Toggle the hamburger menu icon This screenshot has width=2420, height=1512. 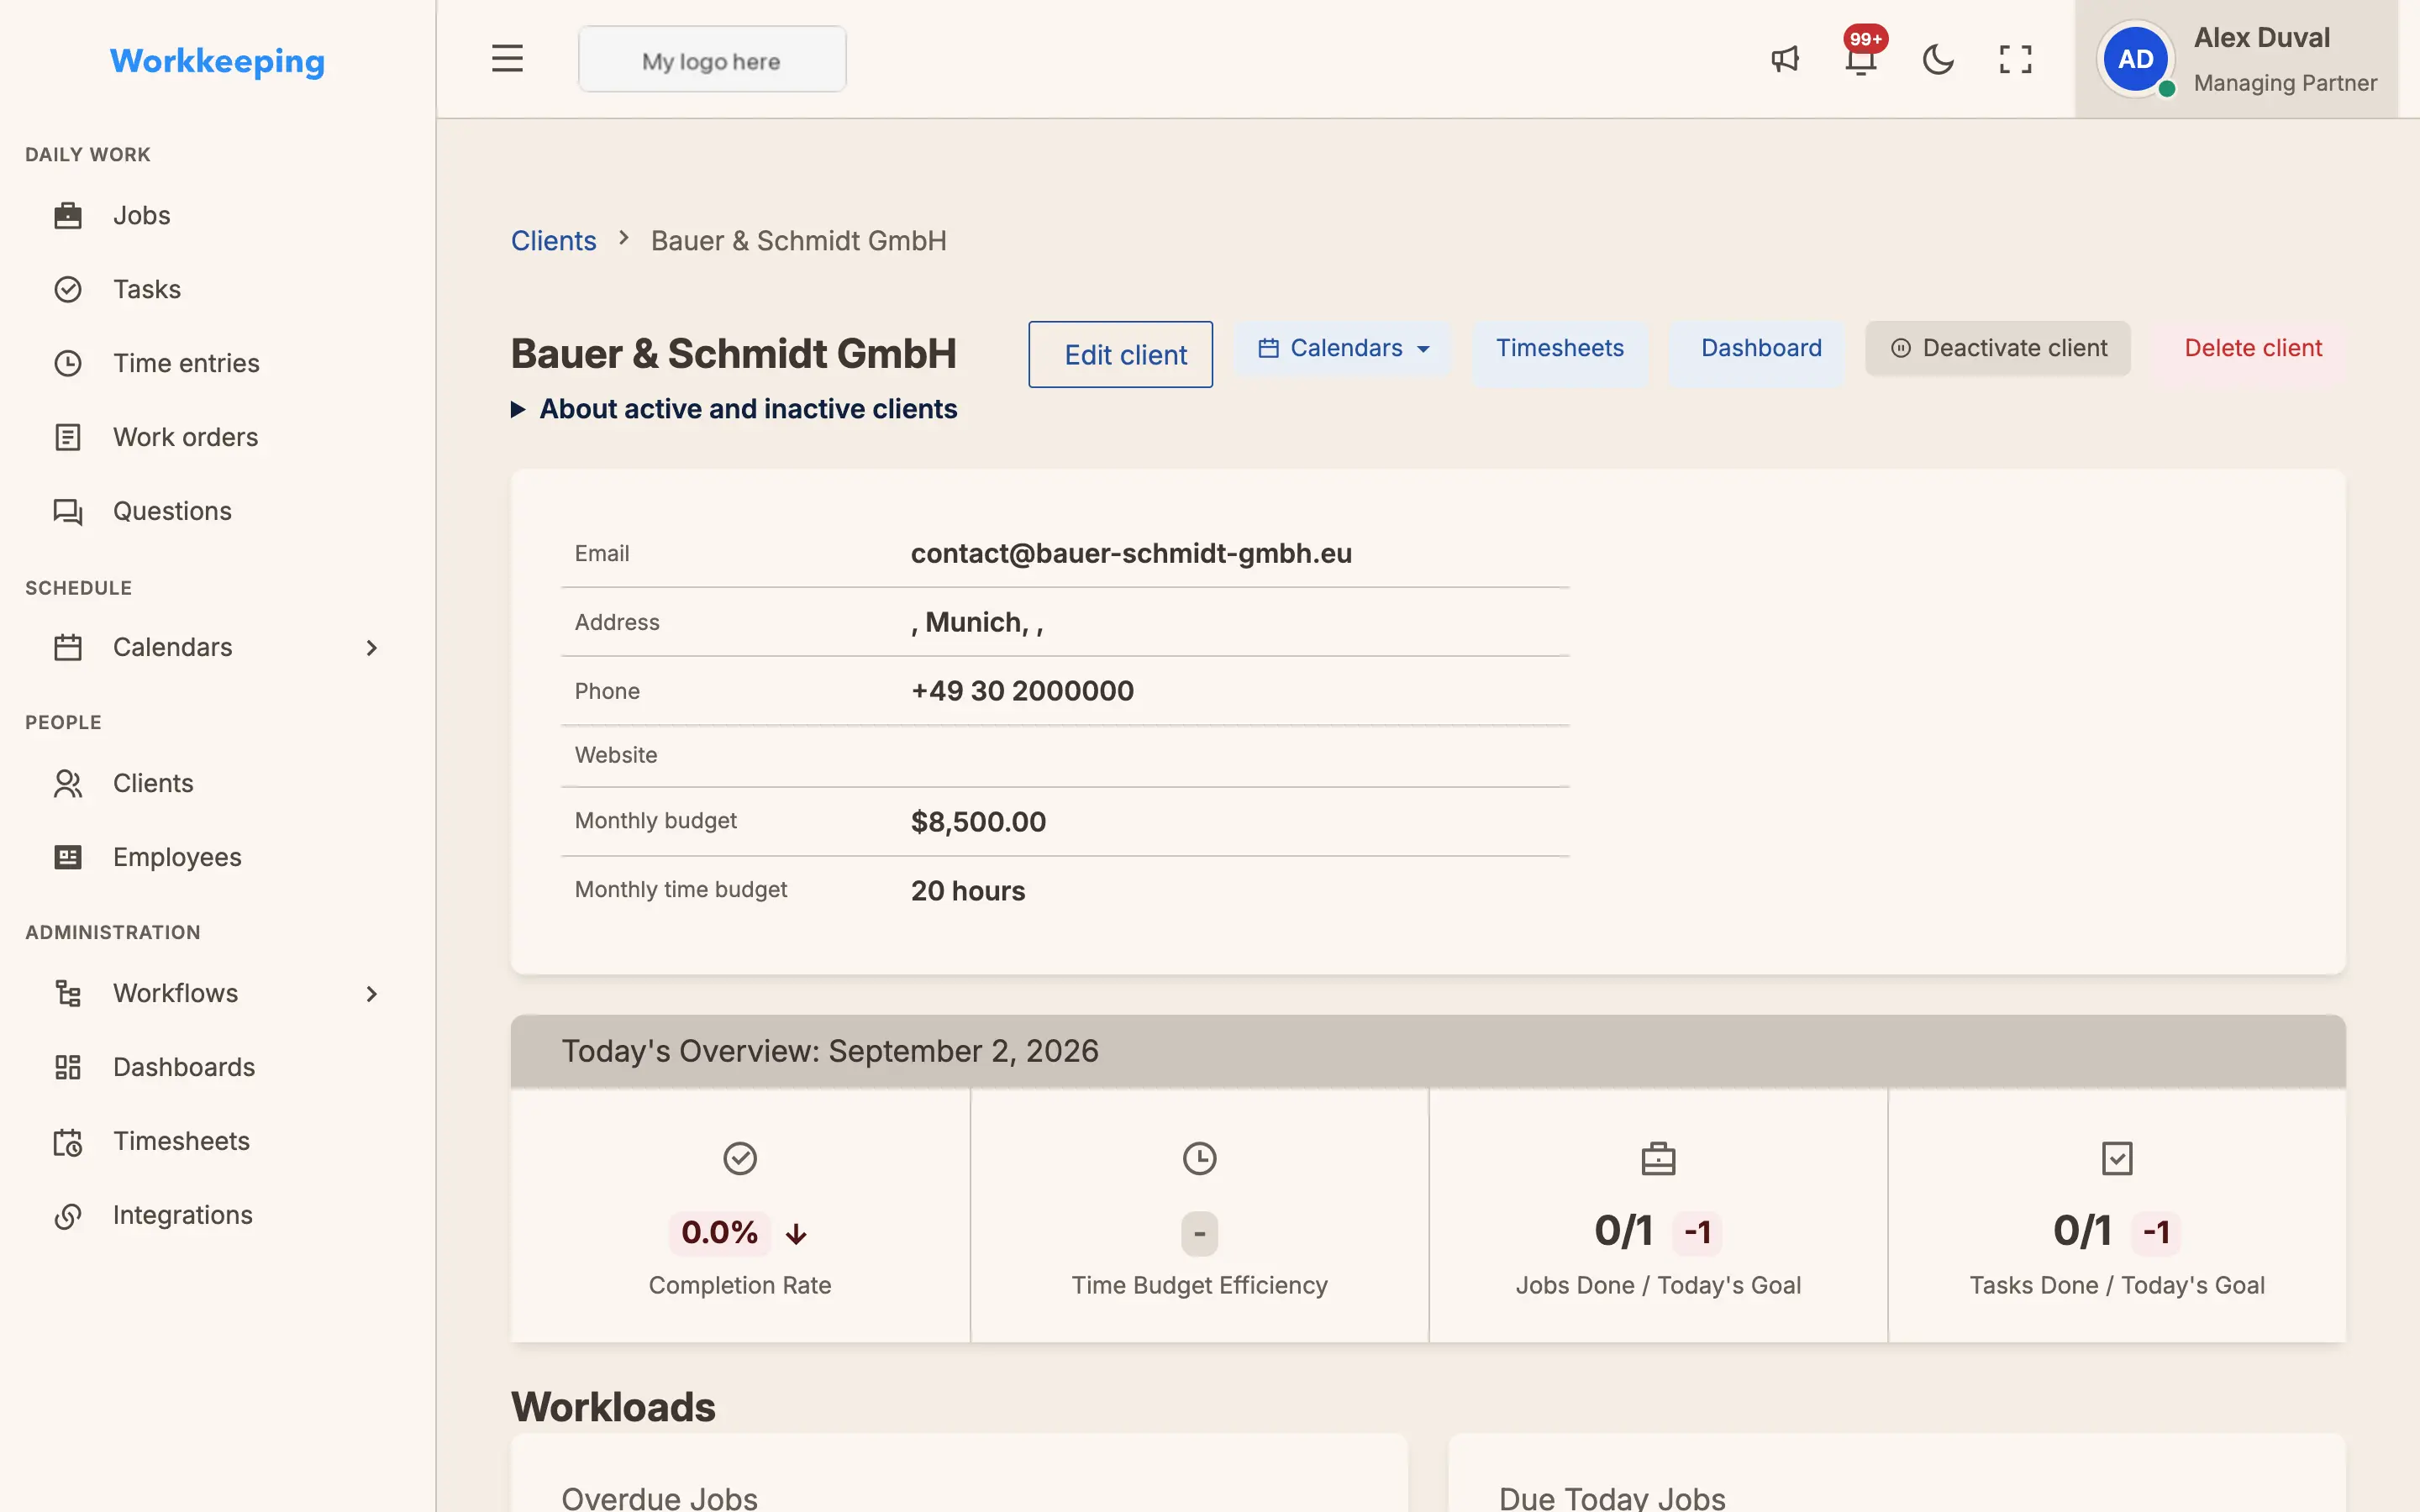coord(507,59)
